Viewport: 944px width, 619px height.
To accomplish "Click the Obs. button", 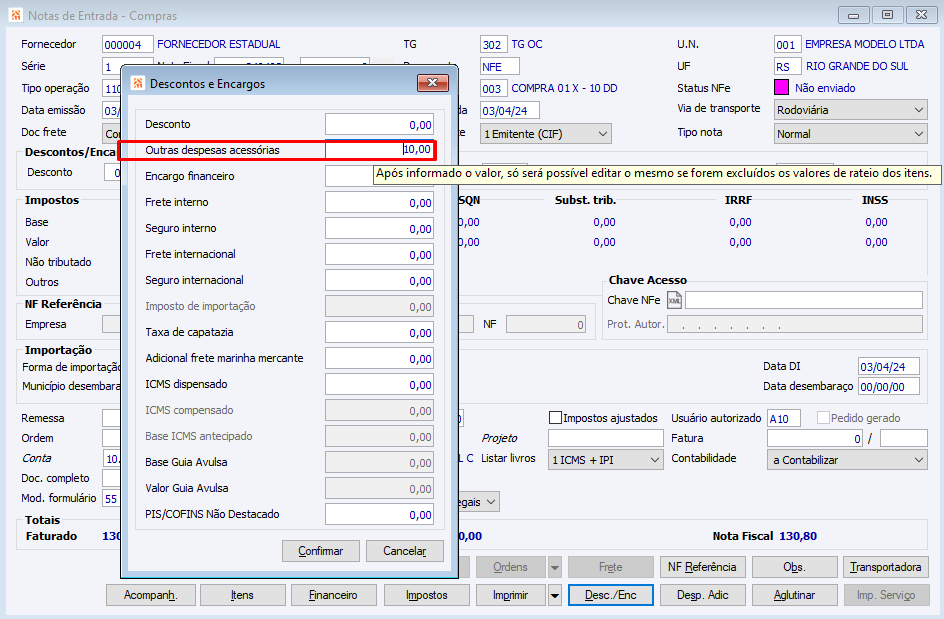I will point(795,567).
